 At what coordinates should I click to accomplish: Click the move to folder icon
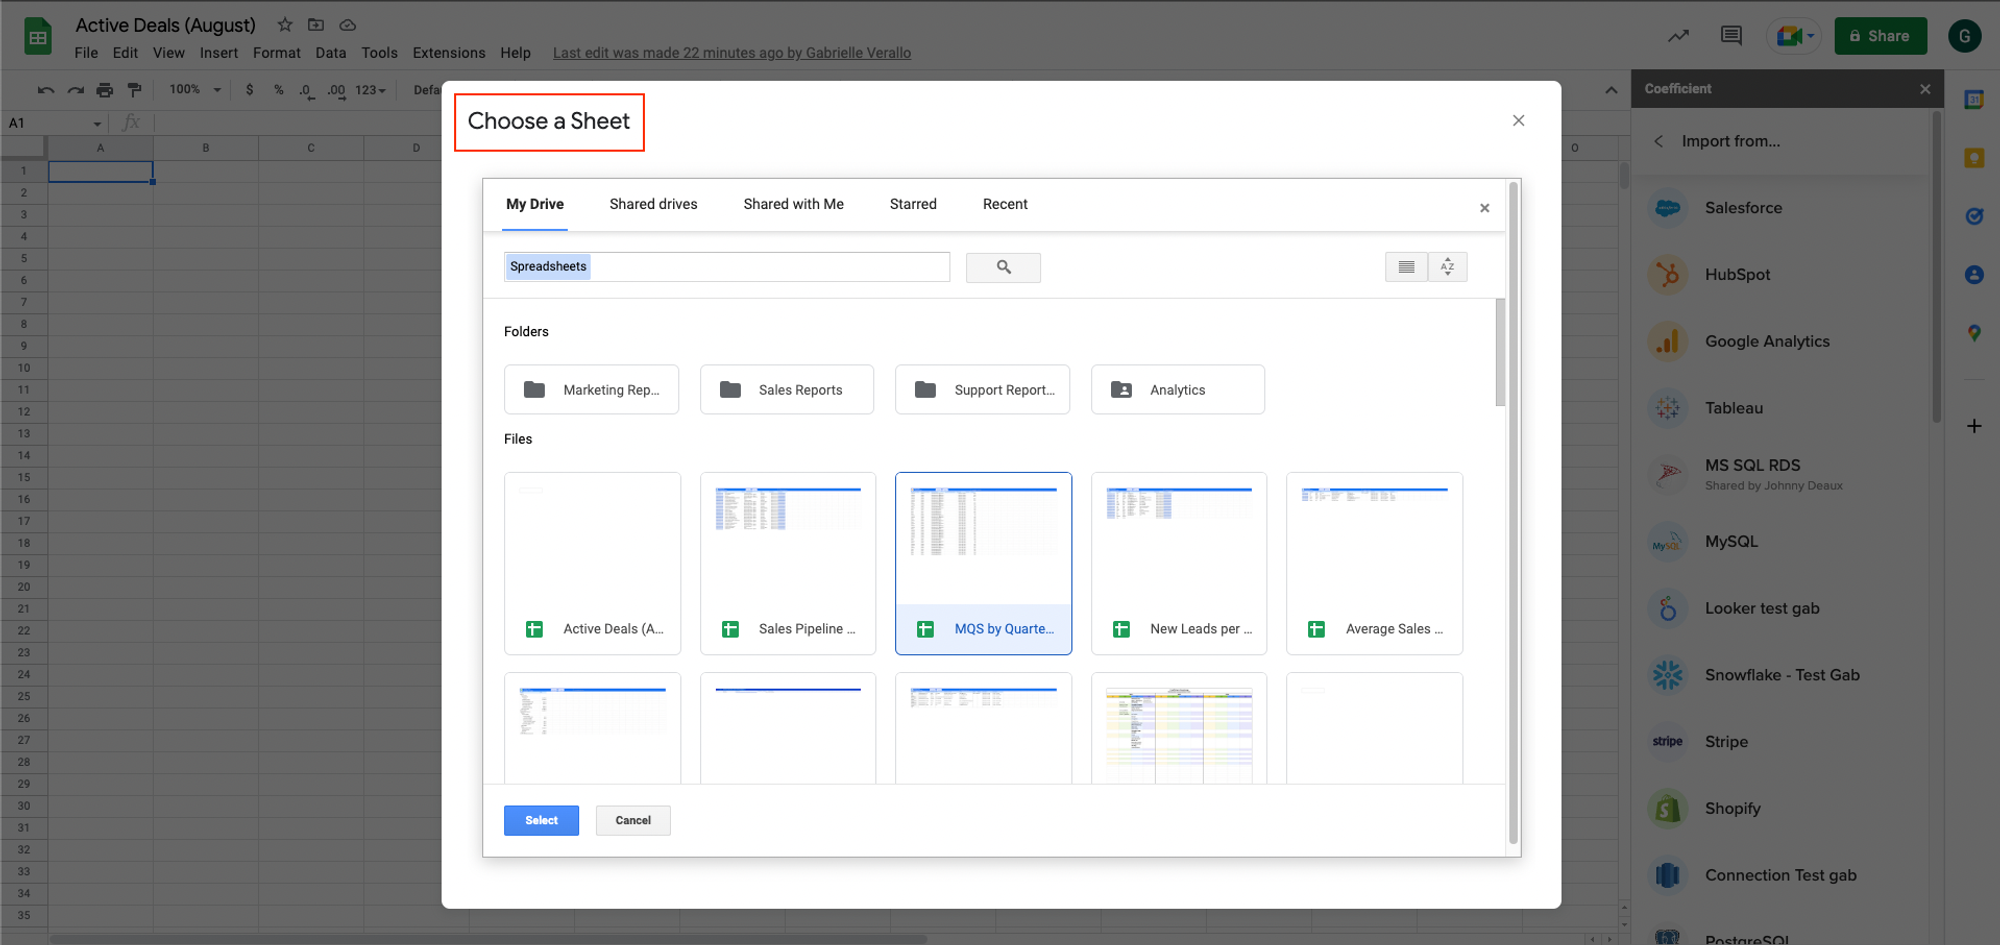[x=316, y=25]
